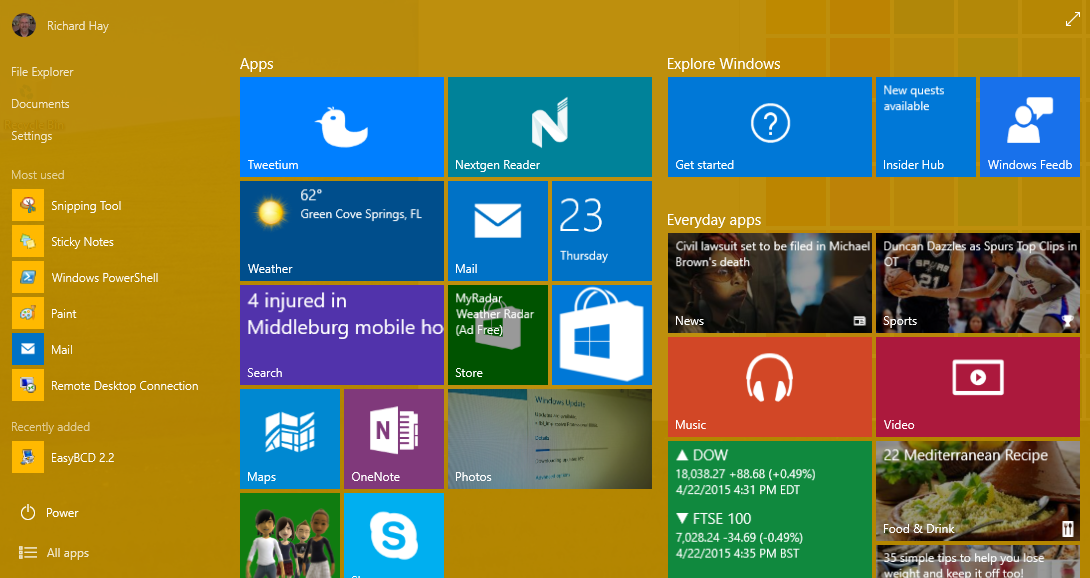Image resolution: width=1090 pixels, height=578 pixels.
Task: Open the Tweetium bird tile
Action: tap(341, 127)
